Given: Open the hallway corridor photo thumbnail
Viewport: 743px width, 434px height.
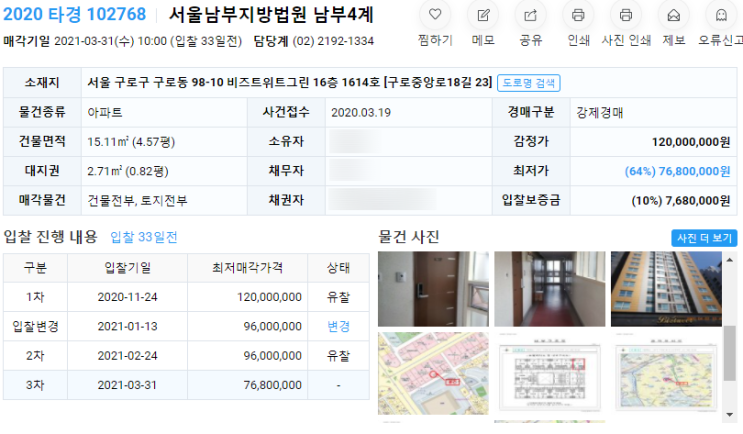Looking at the screenshot, I should click(x=550, y=289).
